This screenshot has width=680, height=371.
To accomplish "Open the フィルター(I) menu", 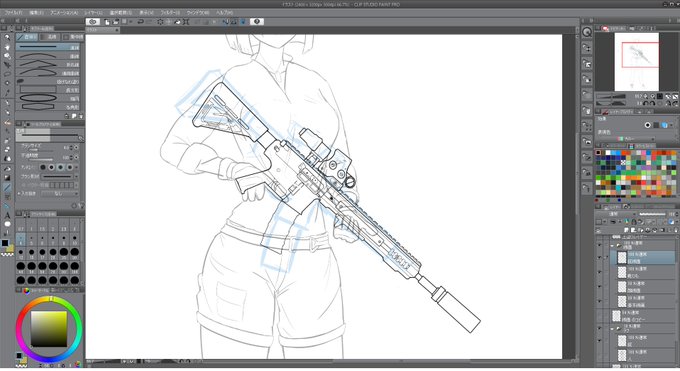I will pyautogui.click(x=170, y=13).
